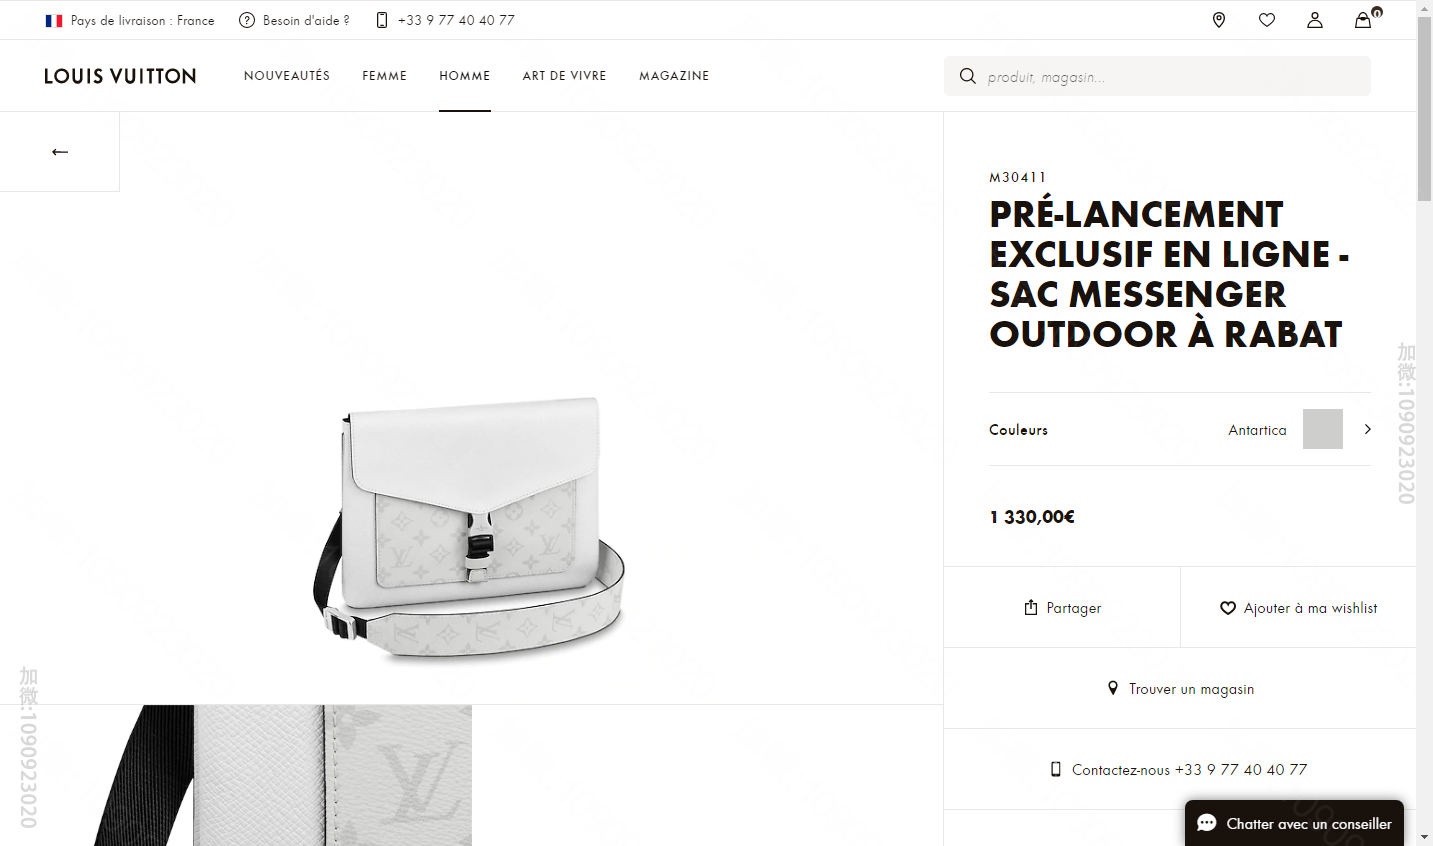Open Pays de livraison country selector
Image resolution: width=1433 pixels, height=846 pixels.
[142, 20]
